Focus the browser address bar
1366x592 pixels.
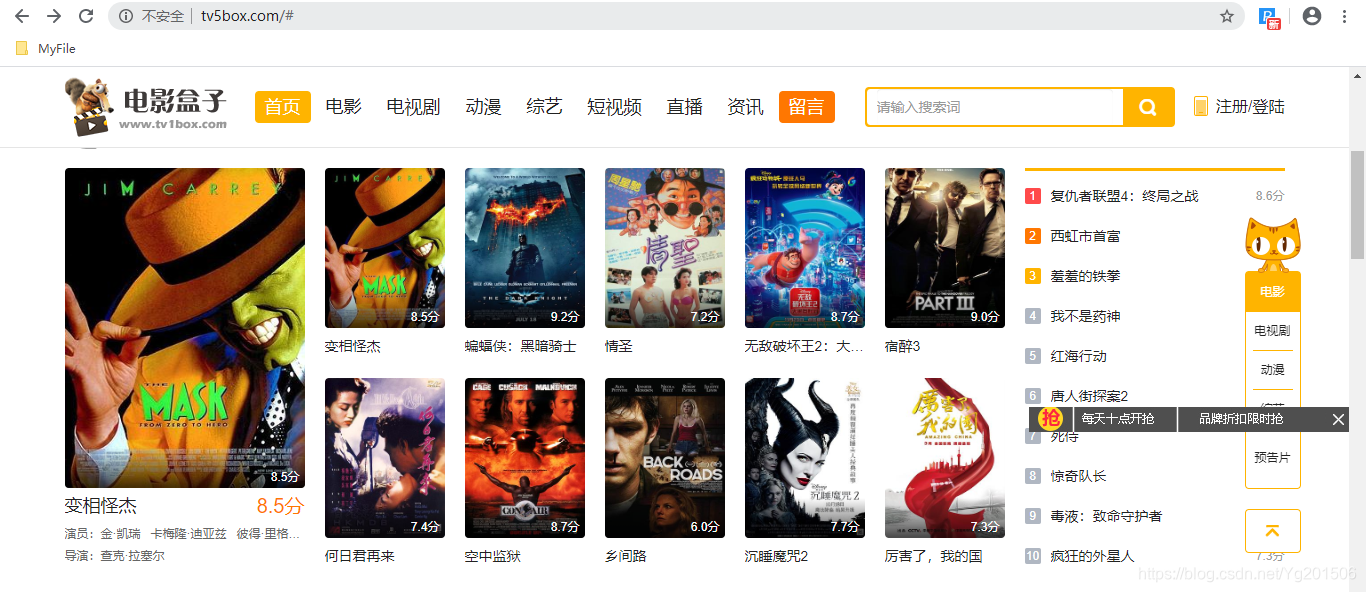676,16
